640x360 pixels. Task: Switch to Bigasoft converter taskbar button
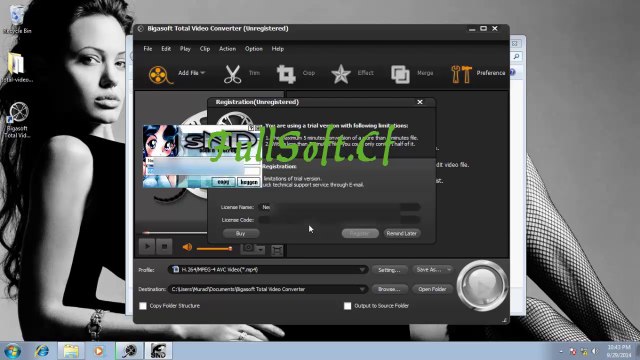(130, 351)
